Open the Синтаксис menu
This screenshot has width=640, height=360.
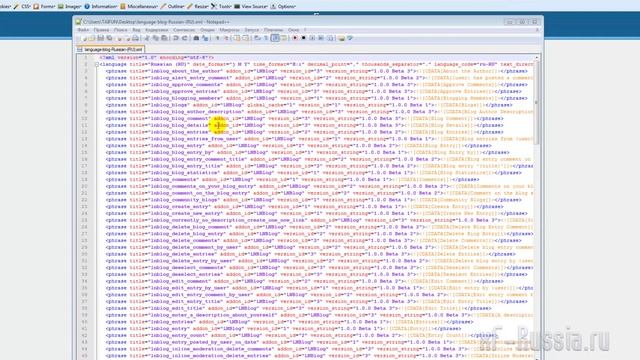pos(184,30)
